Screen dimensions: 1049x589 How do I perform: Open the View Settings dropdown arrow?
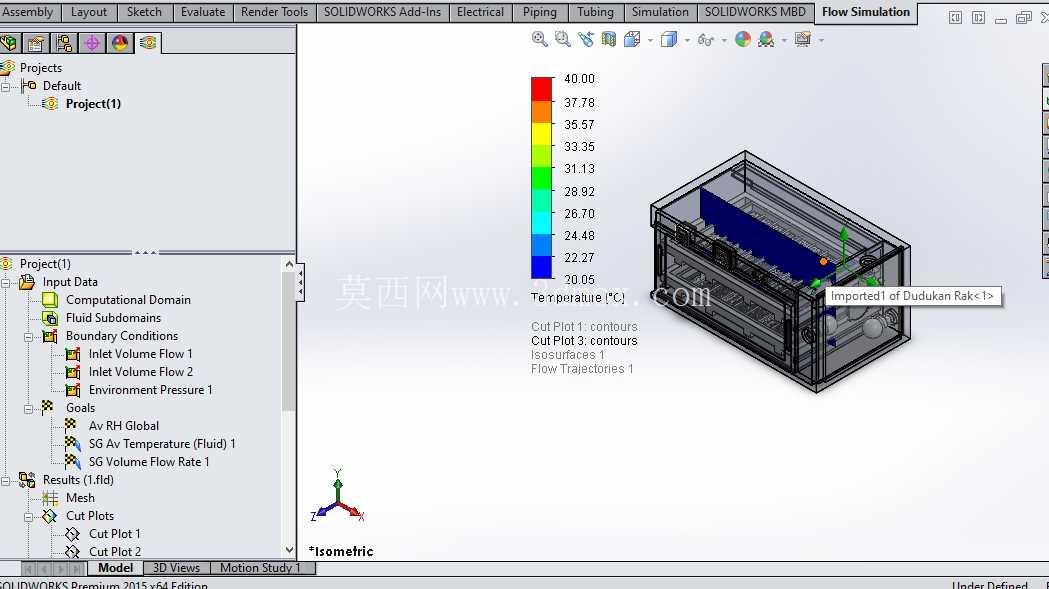(821, 41)
